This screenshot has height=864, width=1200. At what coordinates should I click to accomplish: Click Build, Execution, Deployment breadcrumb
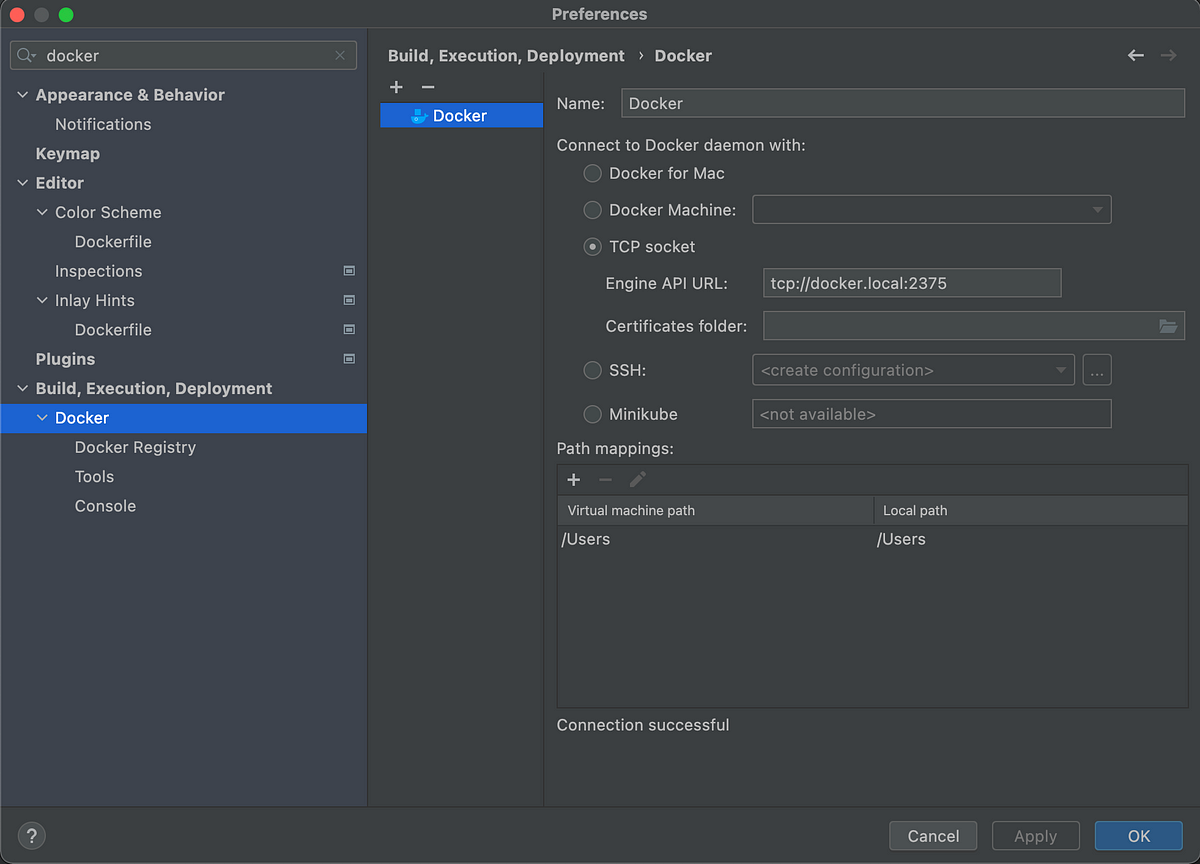coord(506,56)
